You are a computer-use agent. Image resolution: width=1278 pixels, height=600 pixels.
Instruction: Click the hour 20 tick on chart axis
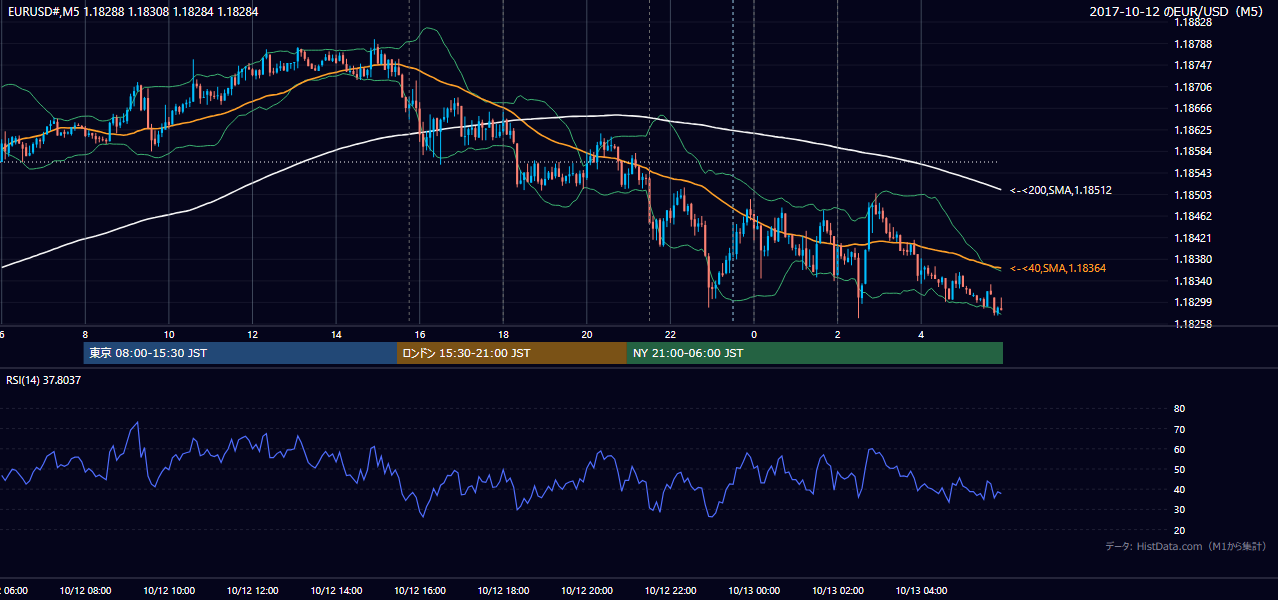(586, 334)
